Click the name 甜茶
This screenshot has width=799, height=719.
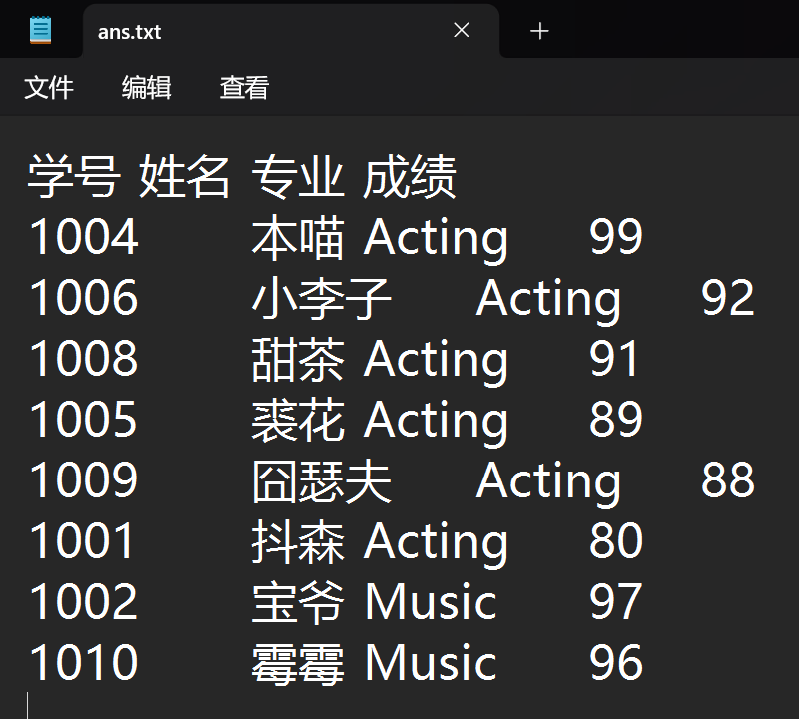coord(298,359)
